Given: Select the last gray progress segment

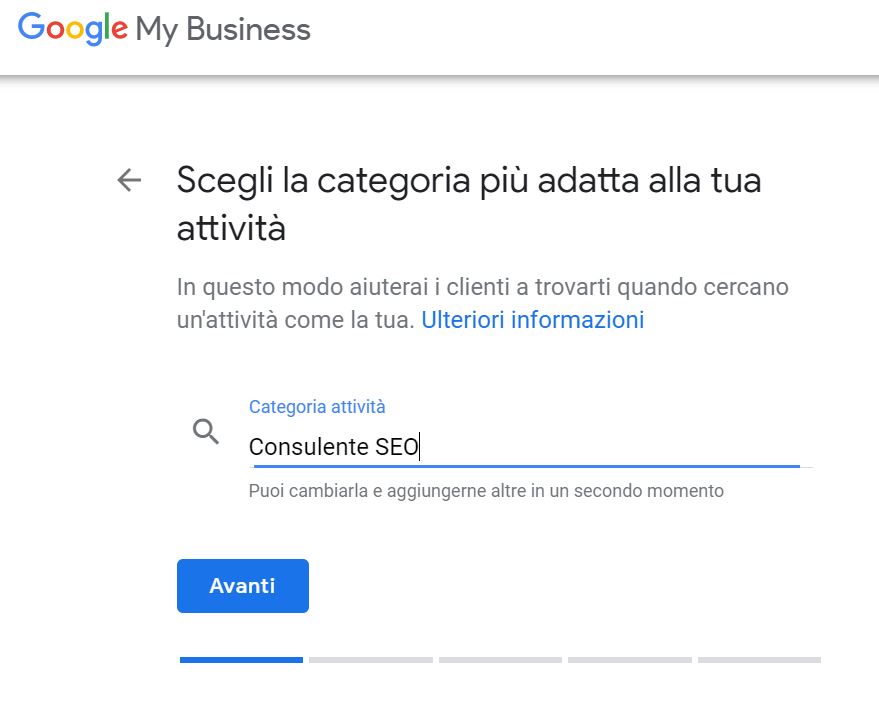Looking at the screenshot, I should click(x=759, y=660).
